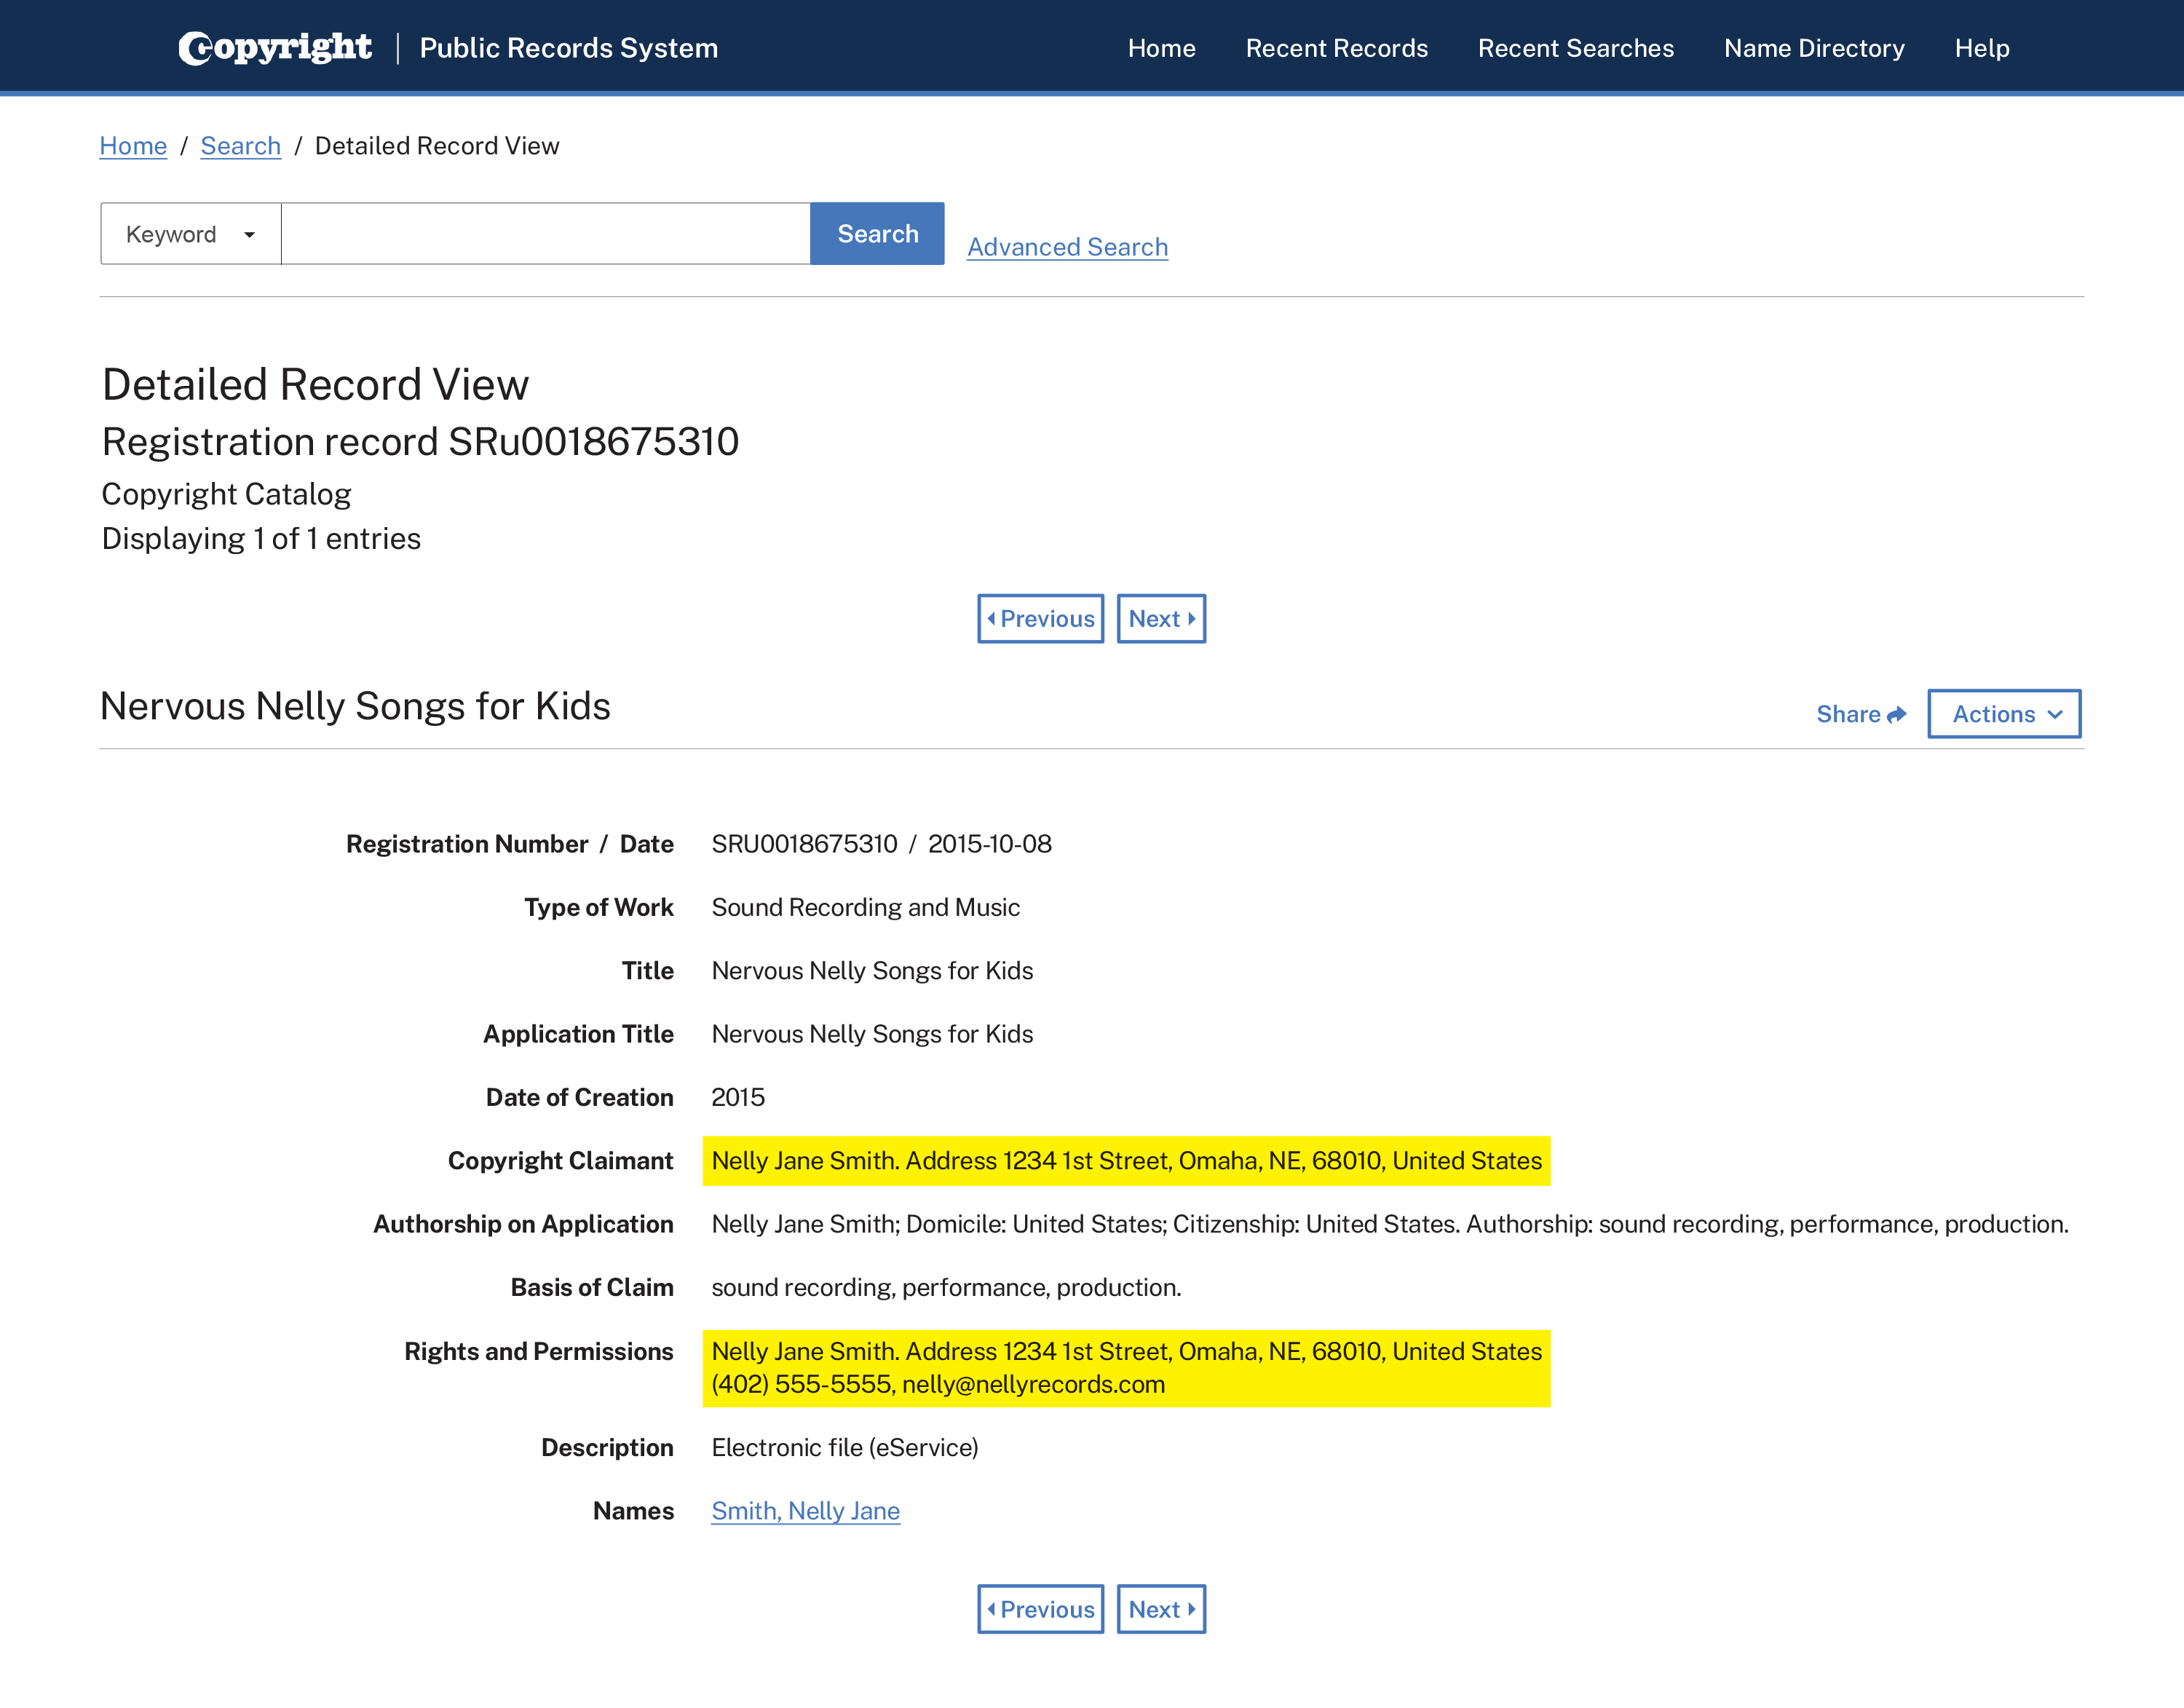Viewport: 2184px width, 1708px height.
Task: Click the Sound Recording and Music value
Action: click(865, 907)
